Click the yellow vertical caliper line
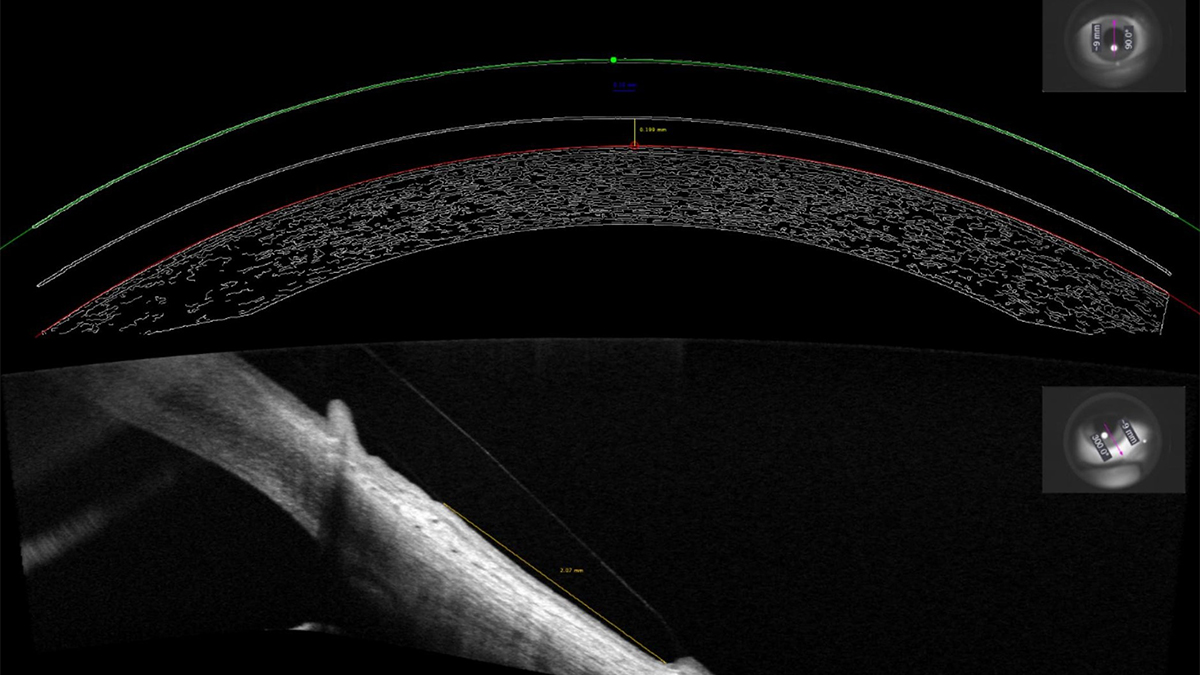This screenshot has height=675, width=1200. (x=634, y=133)
